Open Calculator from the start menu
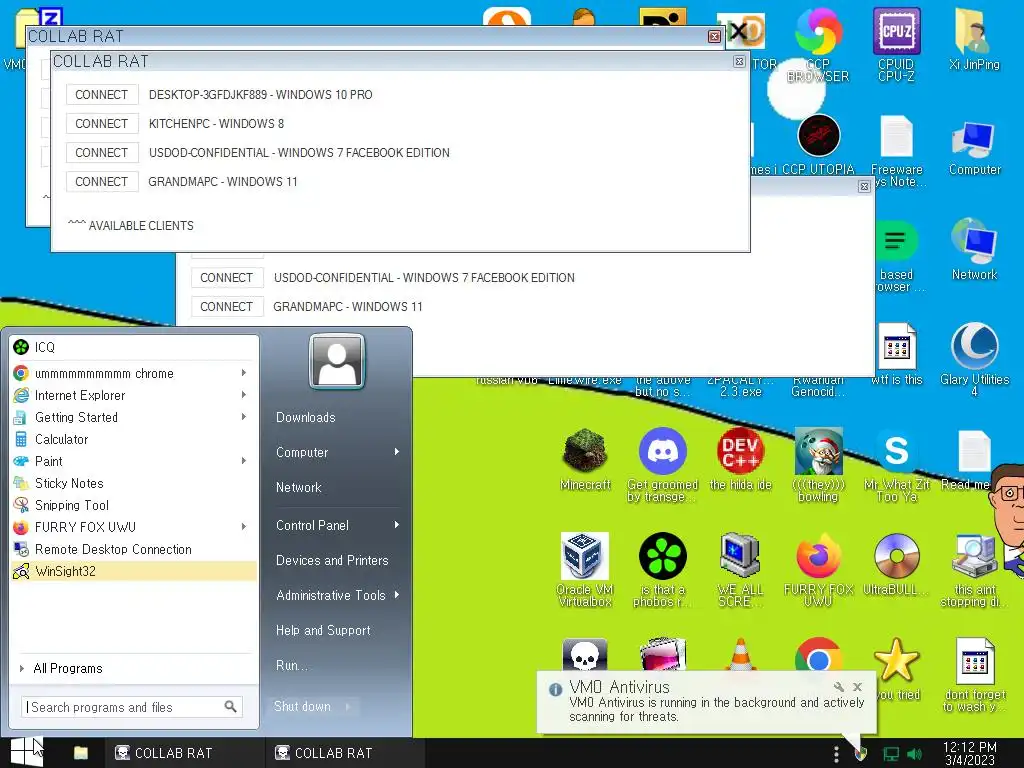 pyautogui.click(x=134, y=439)
